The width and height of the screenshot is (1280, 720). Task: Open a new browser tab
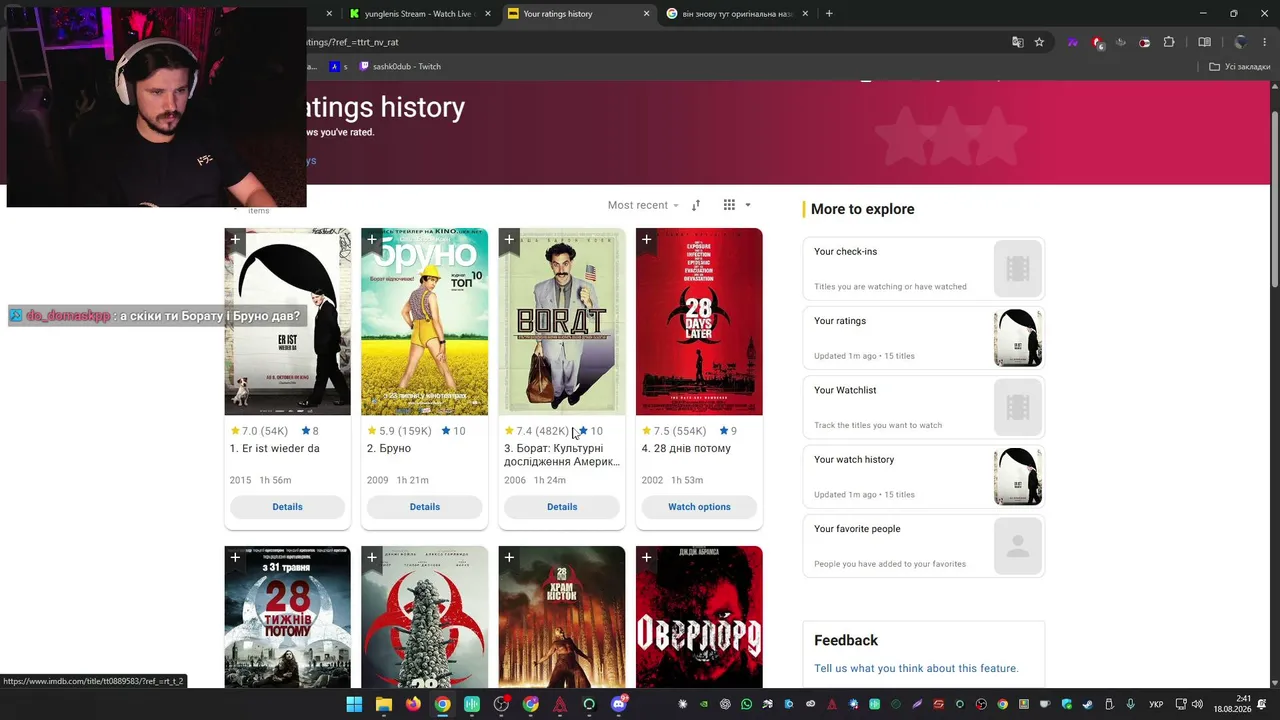point(829,14)
